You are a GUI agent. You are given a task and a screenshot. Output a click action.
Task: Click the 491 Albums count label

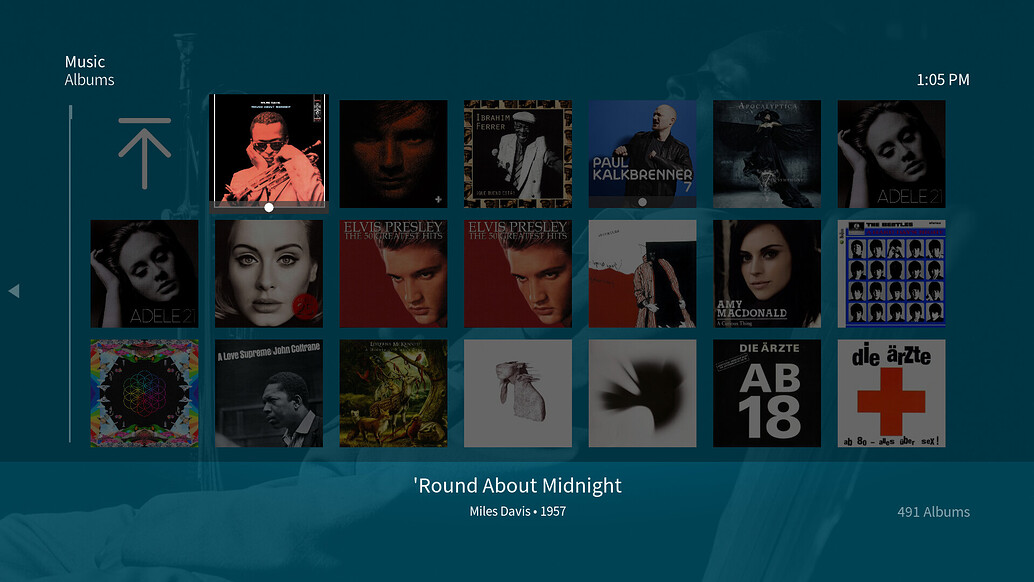(933, 512)
